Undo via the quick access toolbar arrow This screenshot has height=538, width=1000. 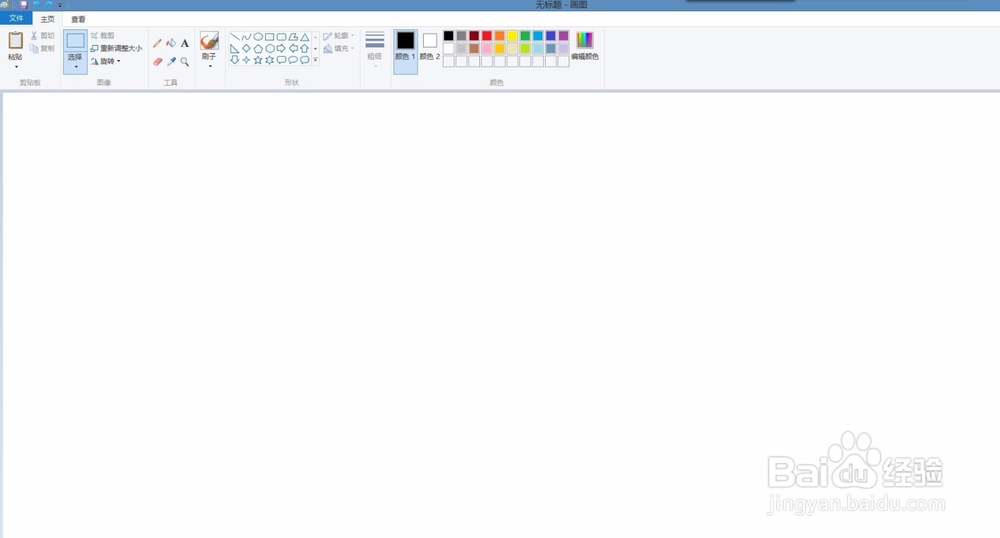click(x=36, y=4)
